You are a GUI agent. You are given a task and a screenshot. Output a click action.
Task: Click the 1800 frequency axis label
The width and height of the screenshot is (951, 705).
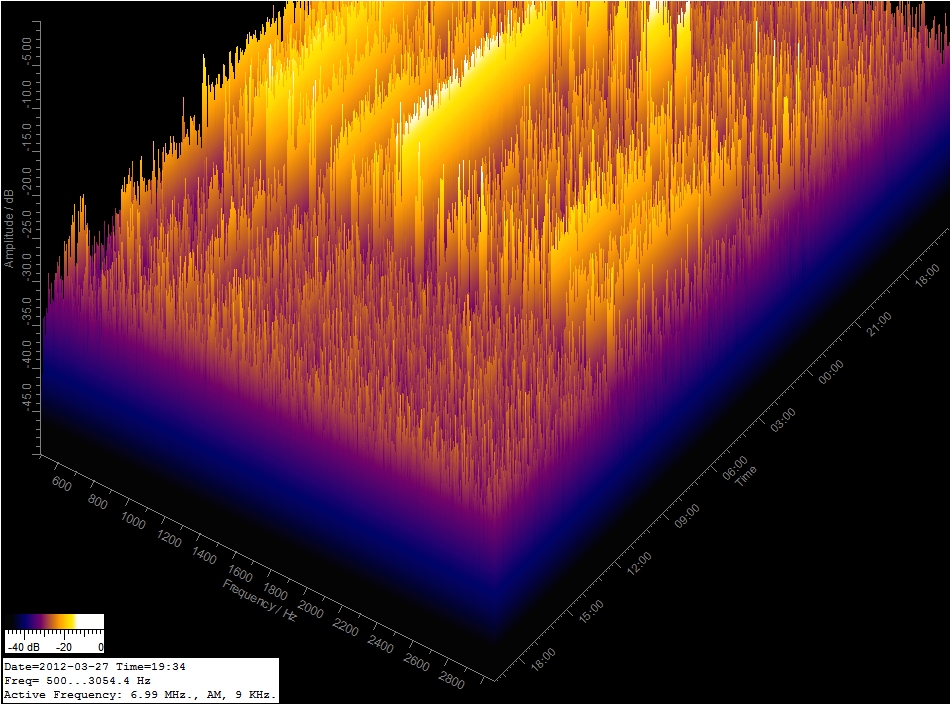(x=275, y=591)
